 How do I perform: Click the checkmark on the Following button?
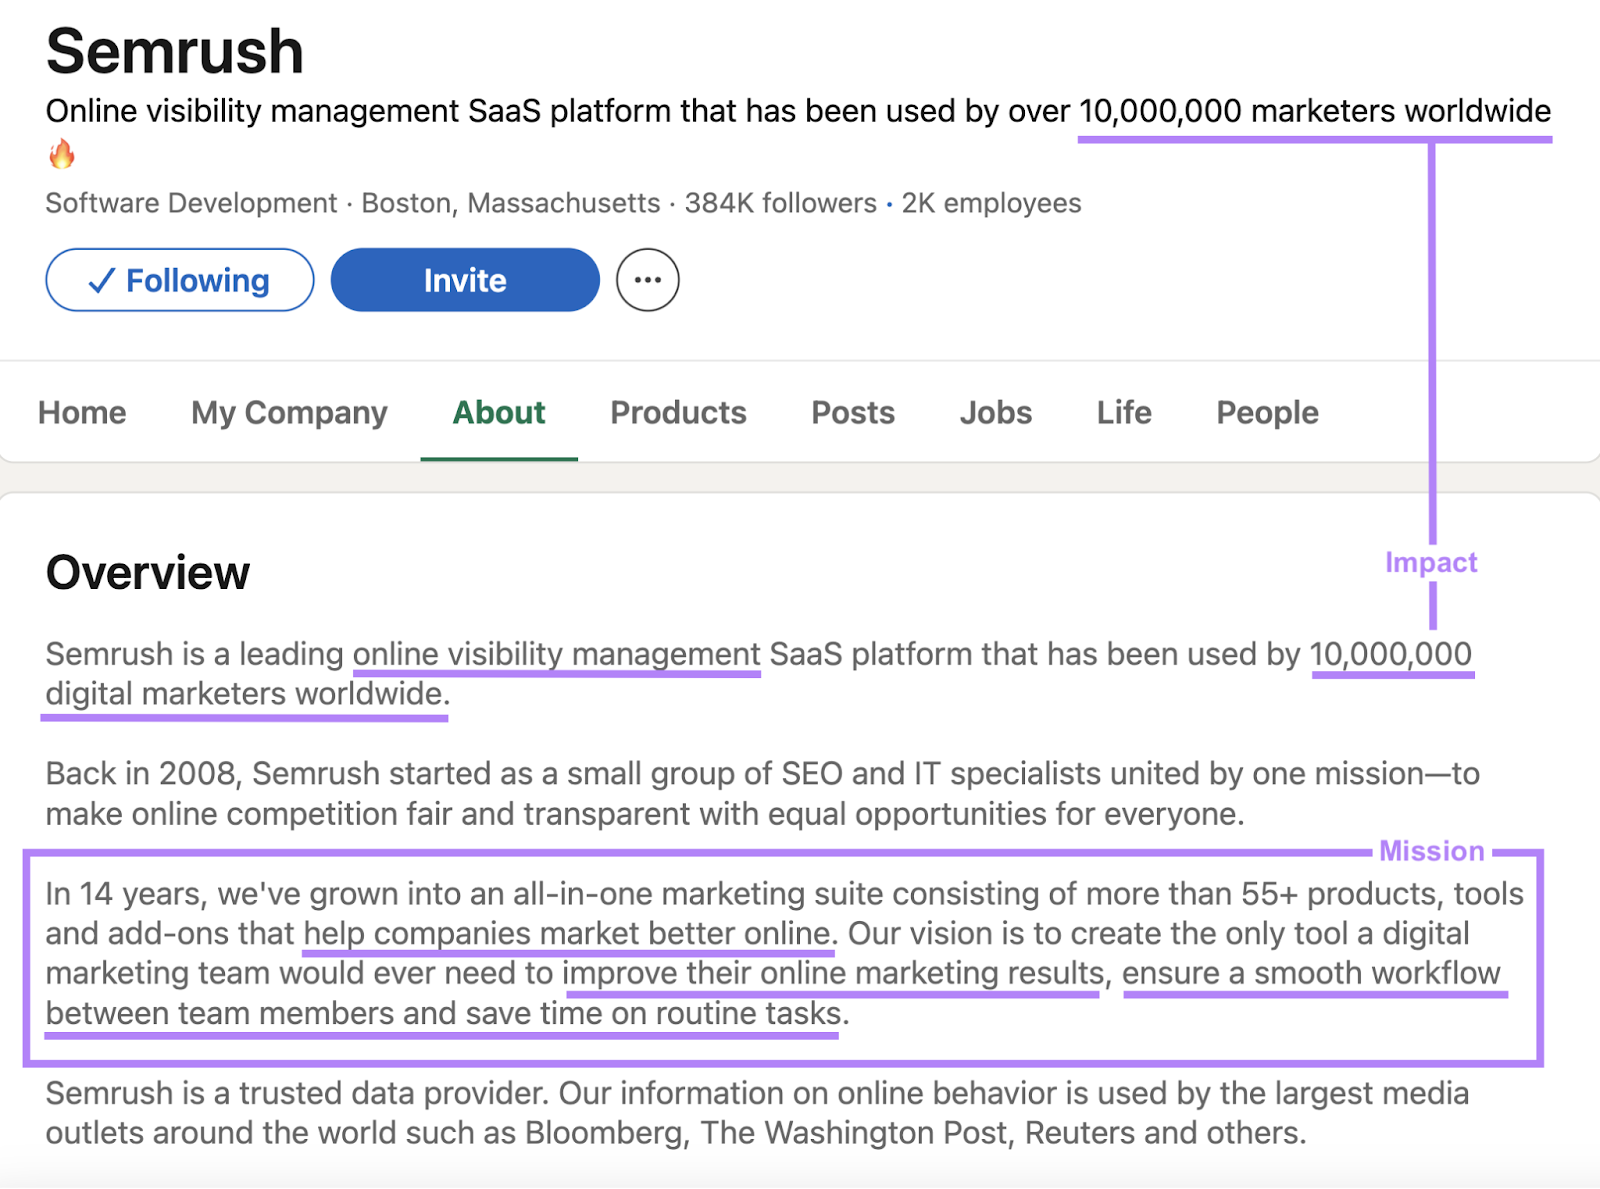pos(100,281)
